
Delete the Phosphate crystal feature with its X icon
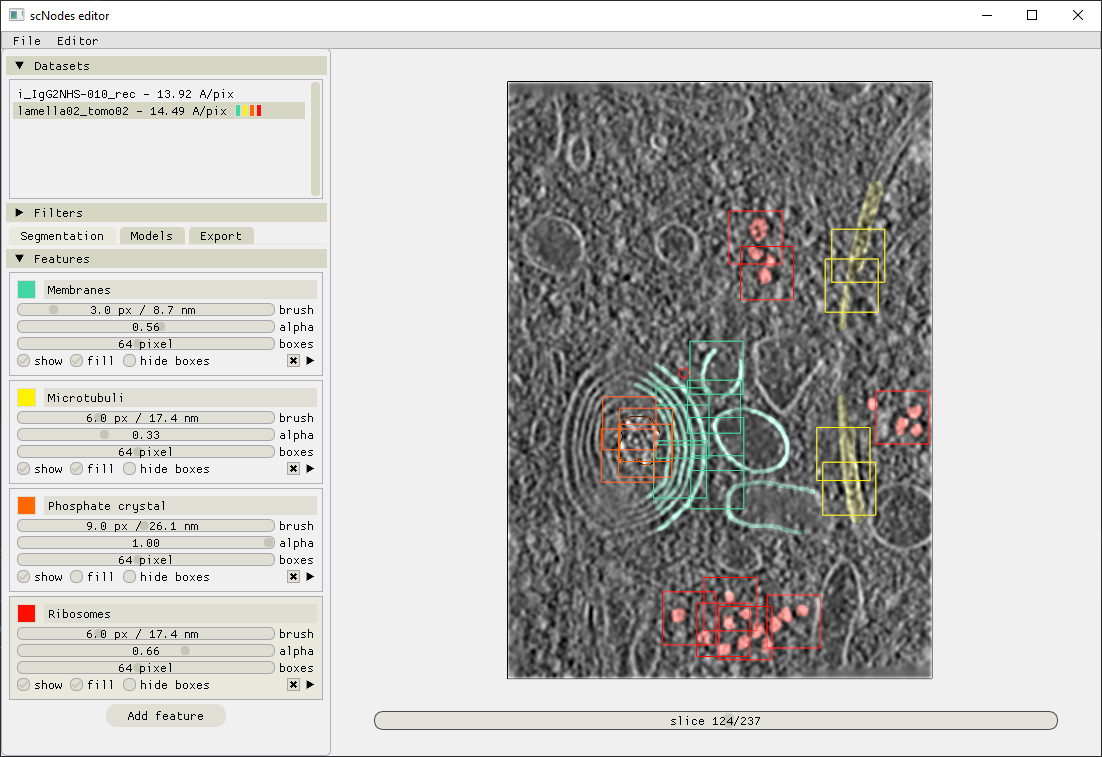tap(294, 576)
